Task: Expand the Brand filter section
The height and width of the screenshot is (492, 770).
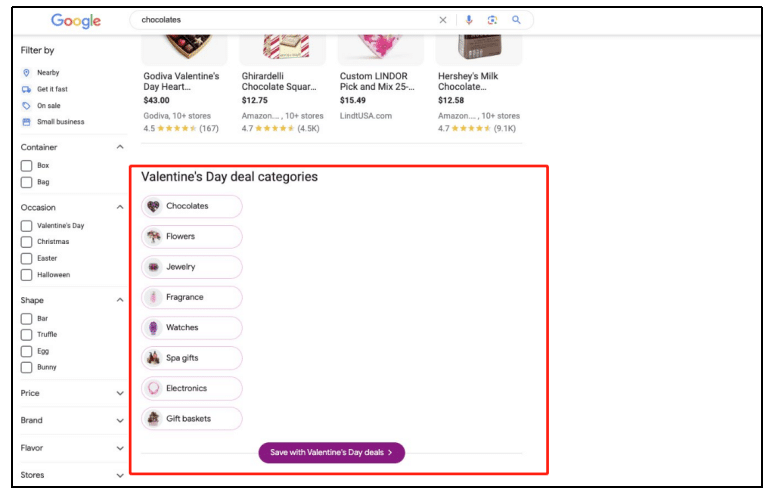Action: coord(120,421)
